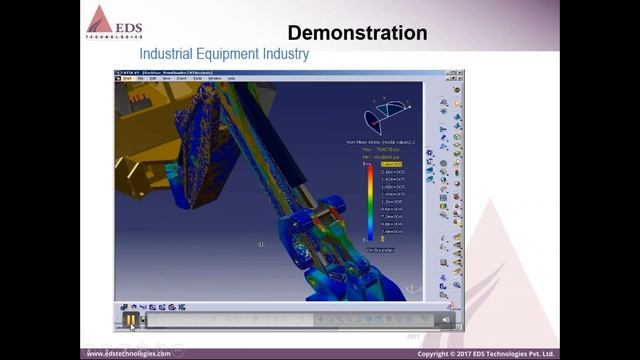Click the leftmost icon in the bottom toolbar
This screenshot has height=360, width=640.
(124, 307)
